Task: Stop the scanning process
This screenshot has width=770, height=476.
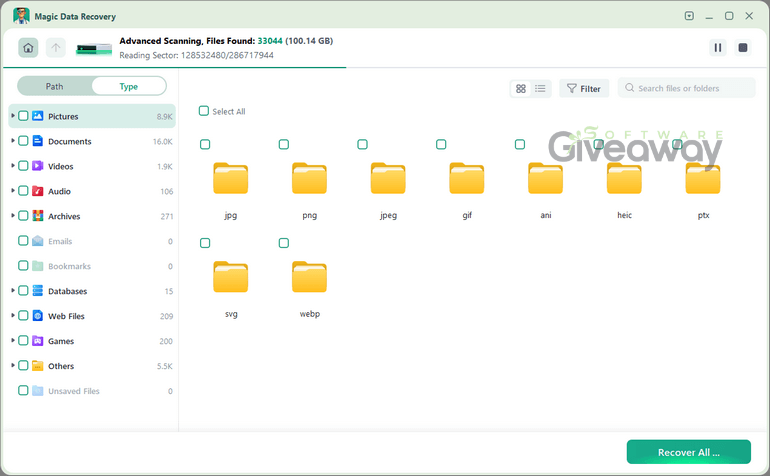Action: (742, 48)
